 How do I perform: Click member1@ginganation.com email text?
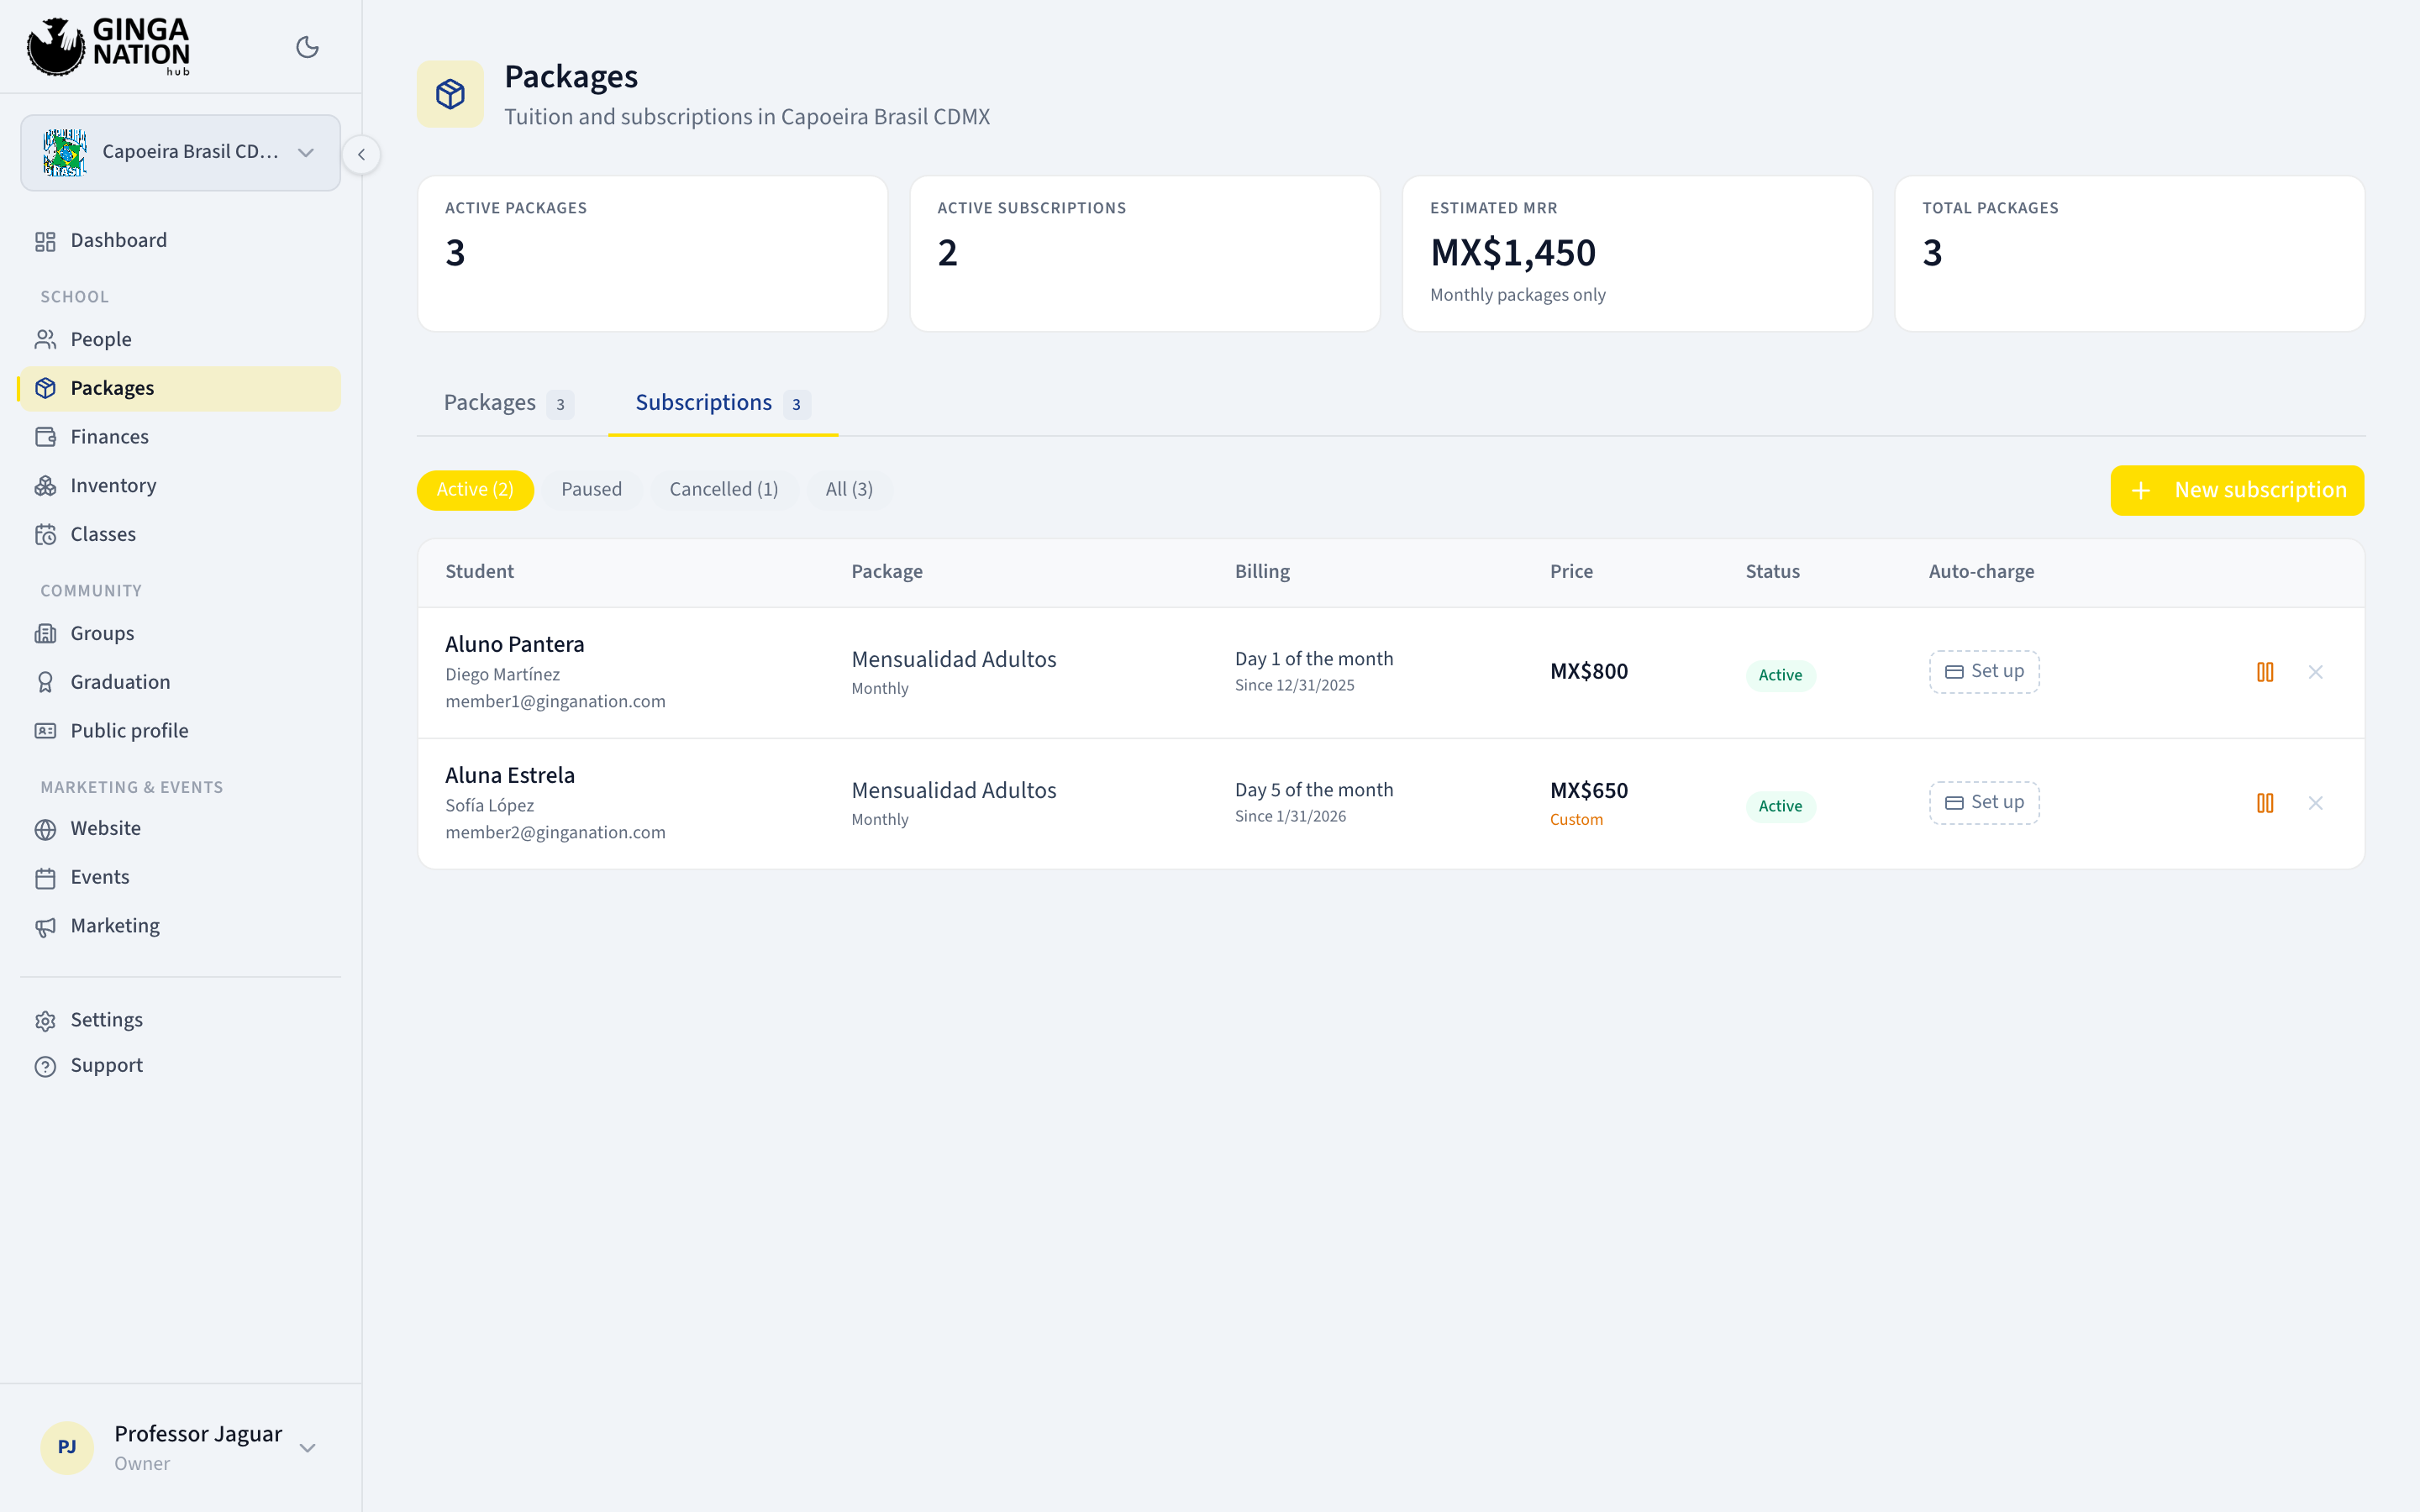coord(555,702)
